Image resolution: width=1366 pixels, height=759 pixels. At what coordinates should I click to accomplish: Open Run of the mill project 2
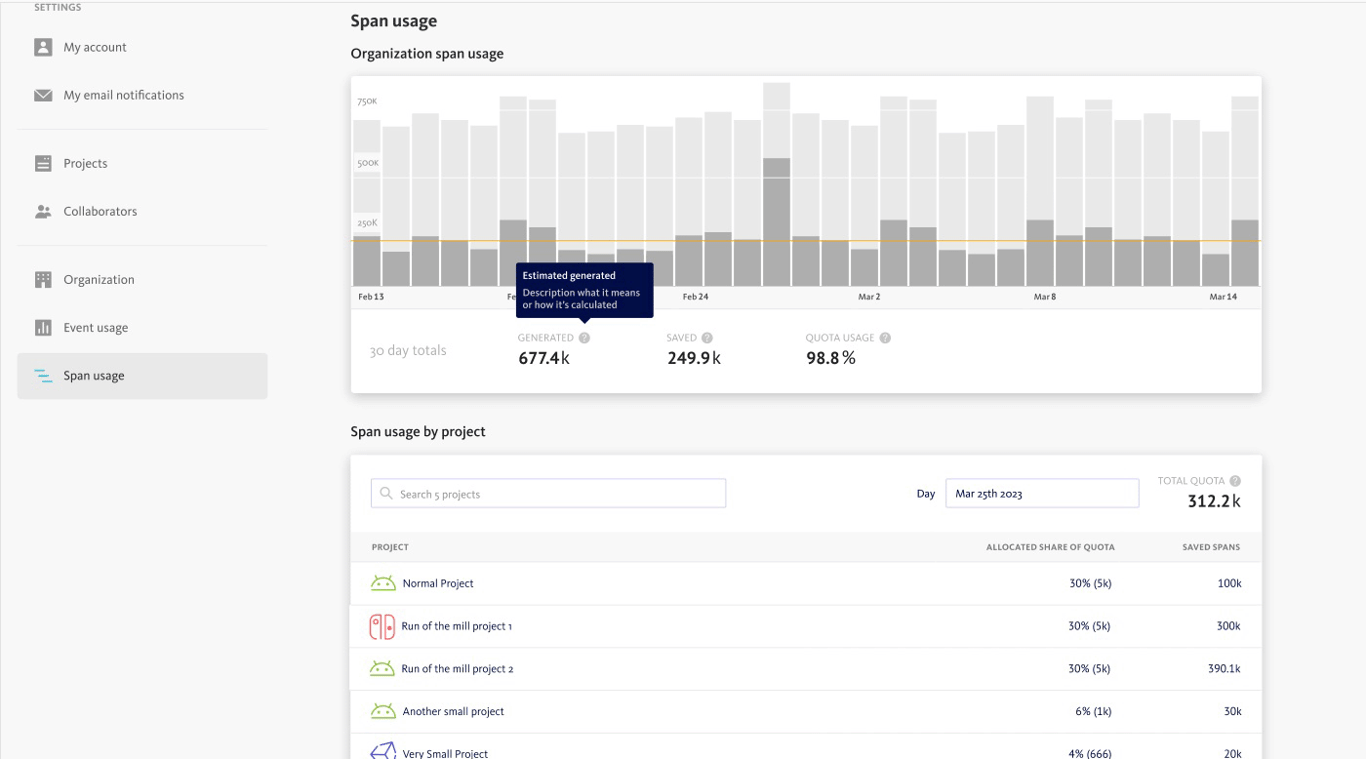(457, 669)
